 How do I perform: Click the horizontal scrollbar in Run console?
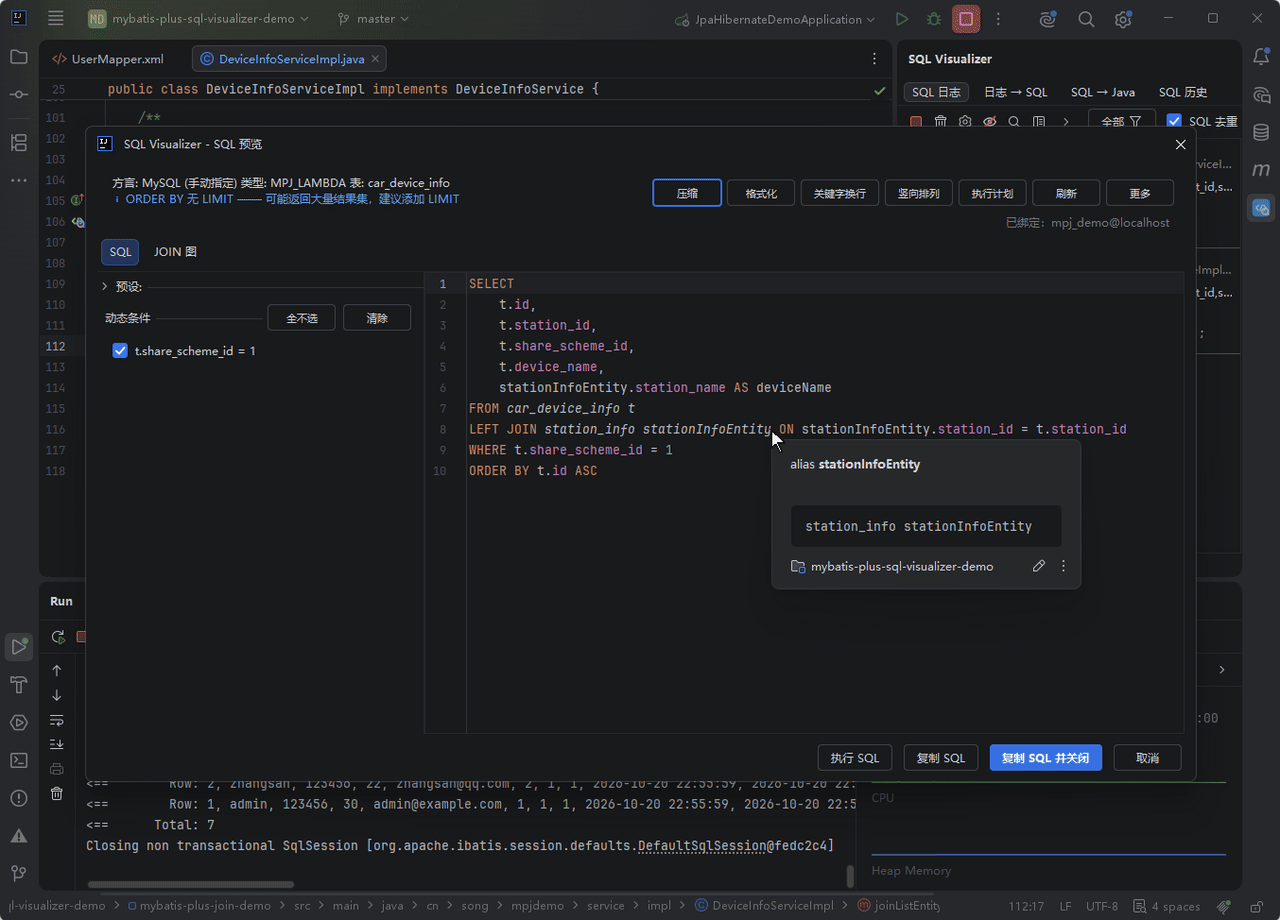pyautogui.click(x=190, y=884)
